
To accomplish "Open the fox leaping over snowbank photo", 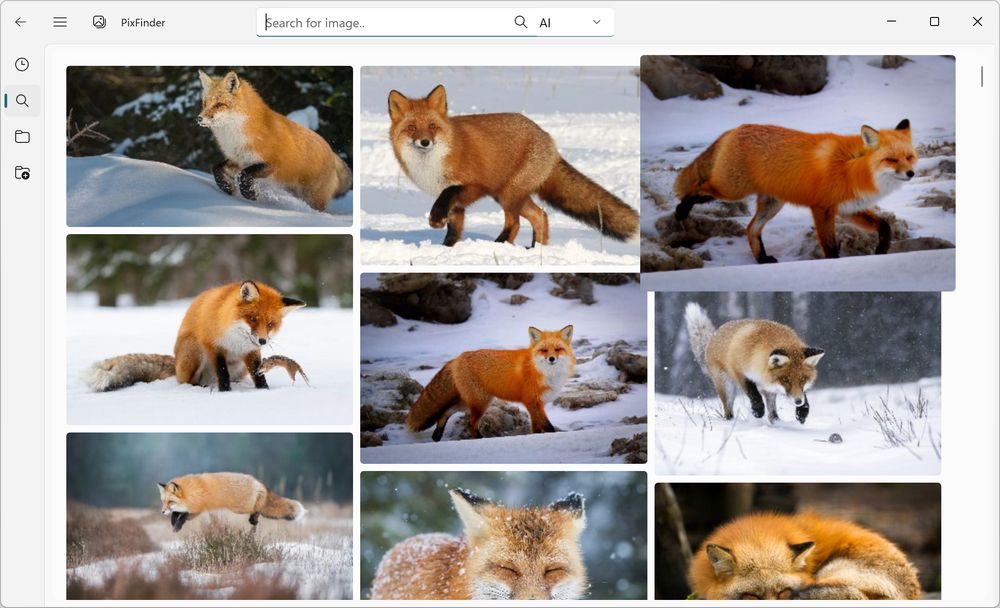I will click(209, 146).
